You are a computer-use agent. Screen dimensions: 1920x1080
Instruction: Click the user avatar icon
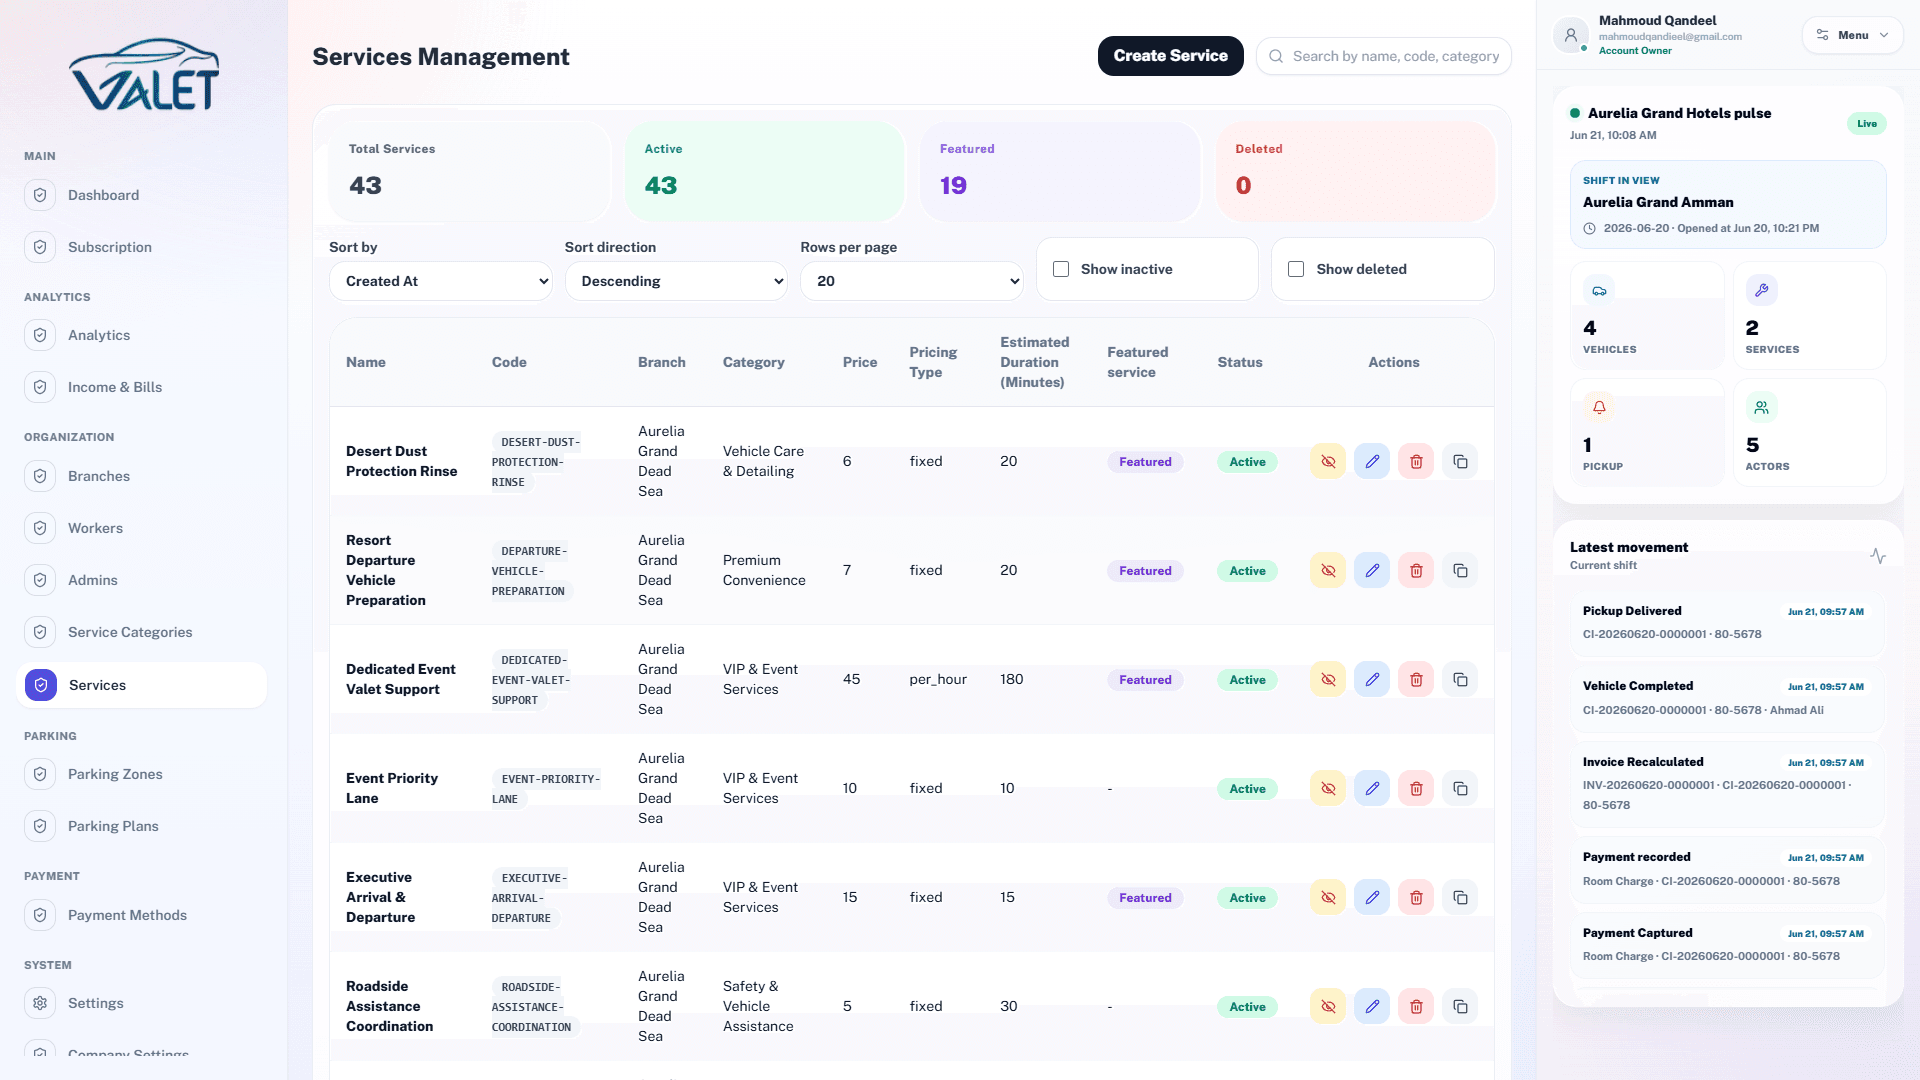1571,35
